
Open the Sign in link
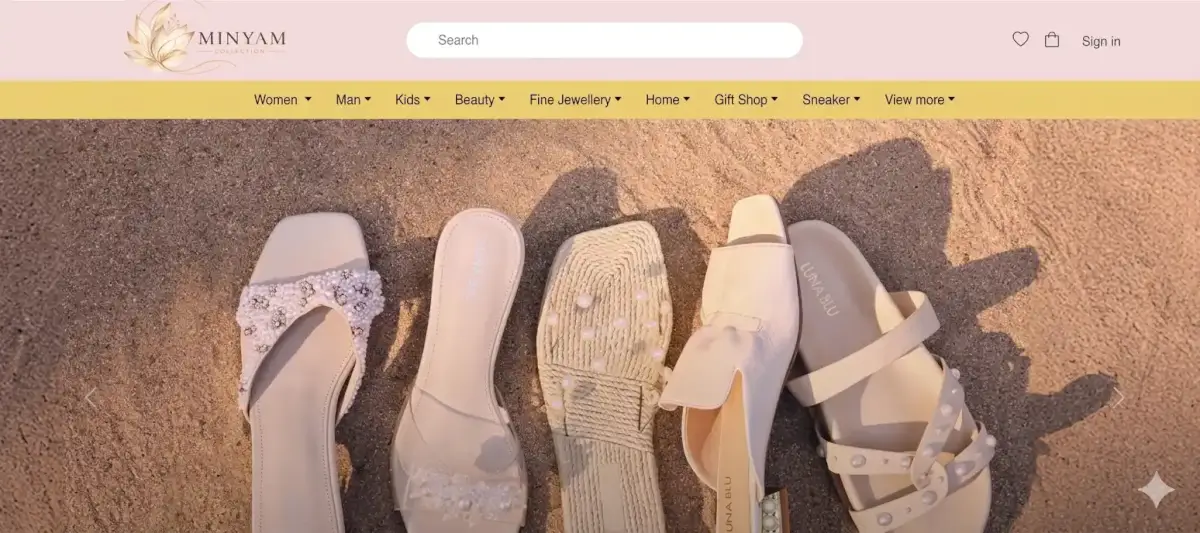point(1101,41)
